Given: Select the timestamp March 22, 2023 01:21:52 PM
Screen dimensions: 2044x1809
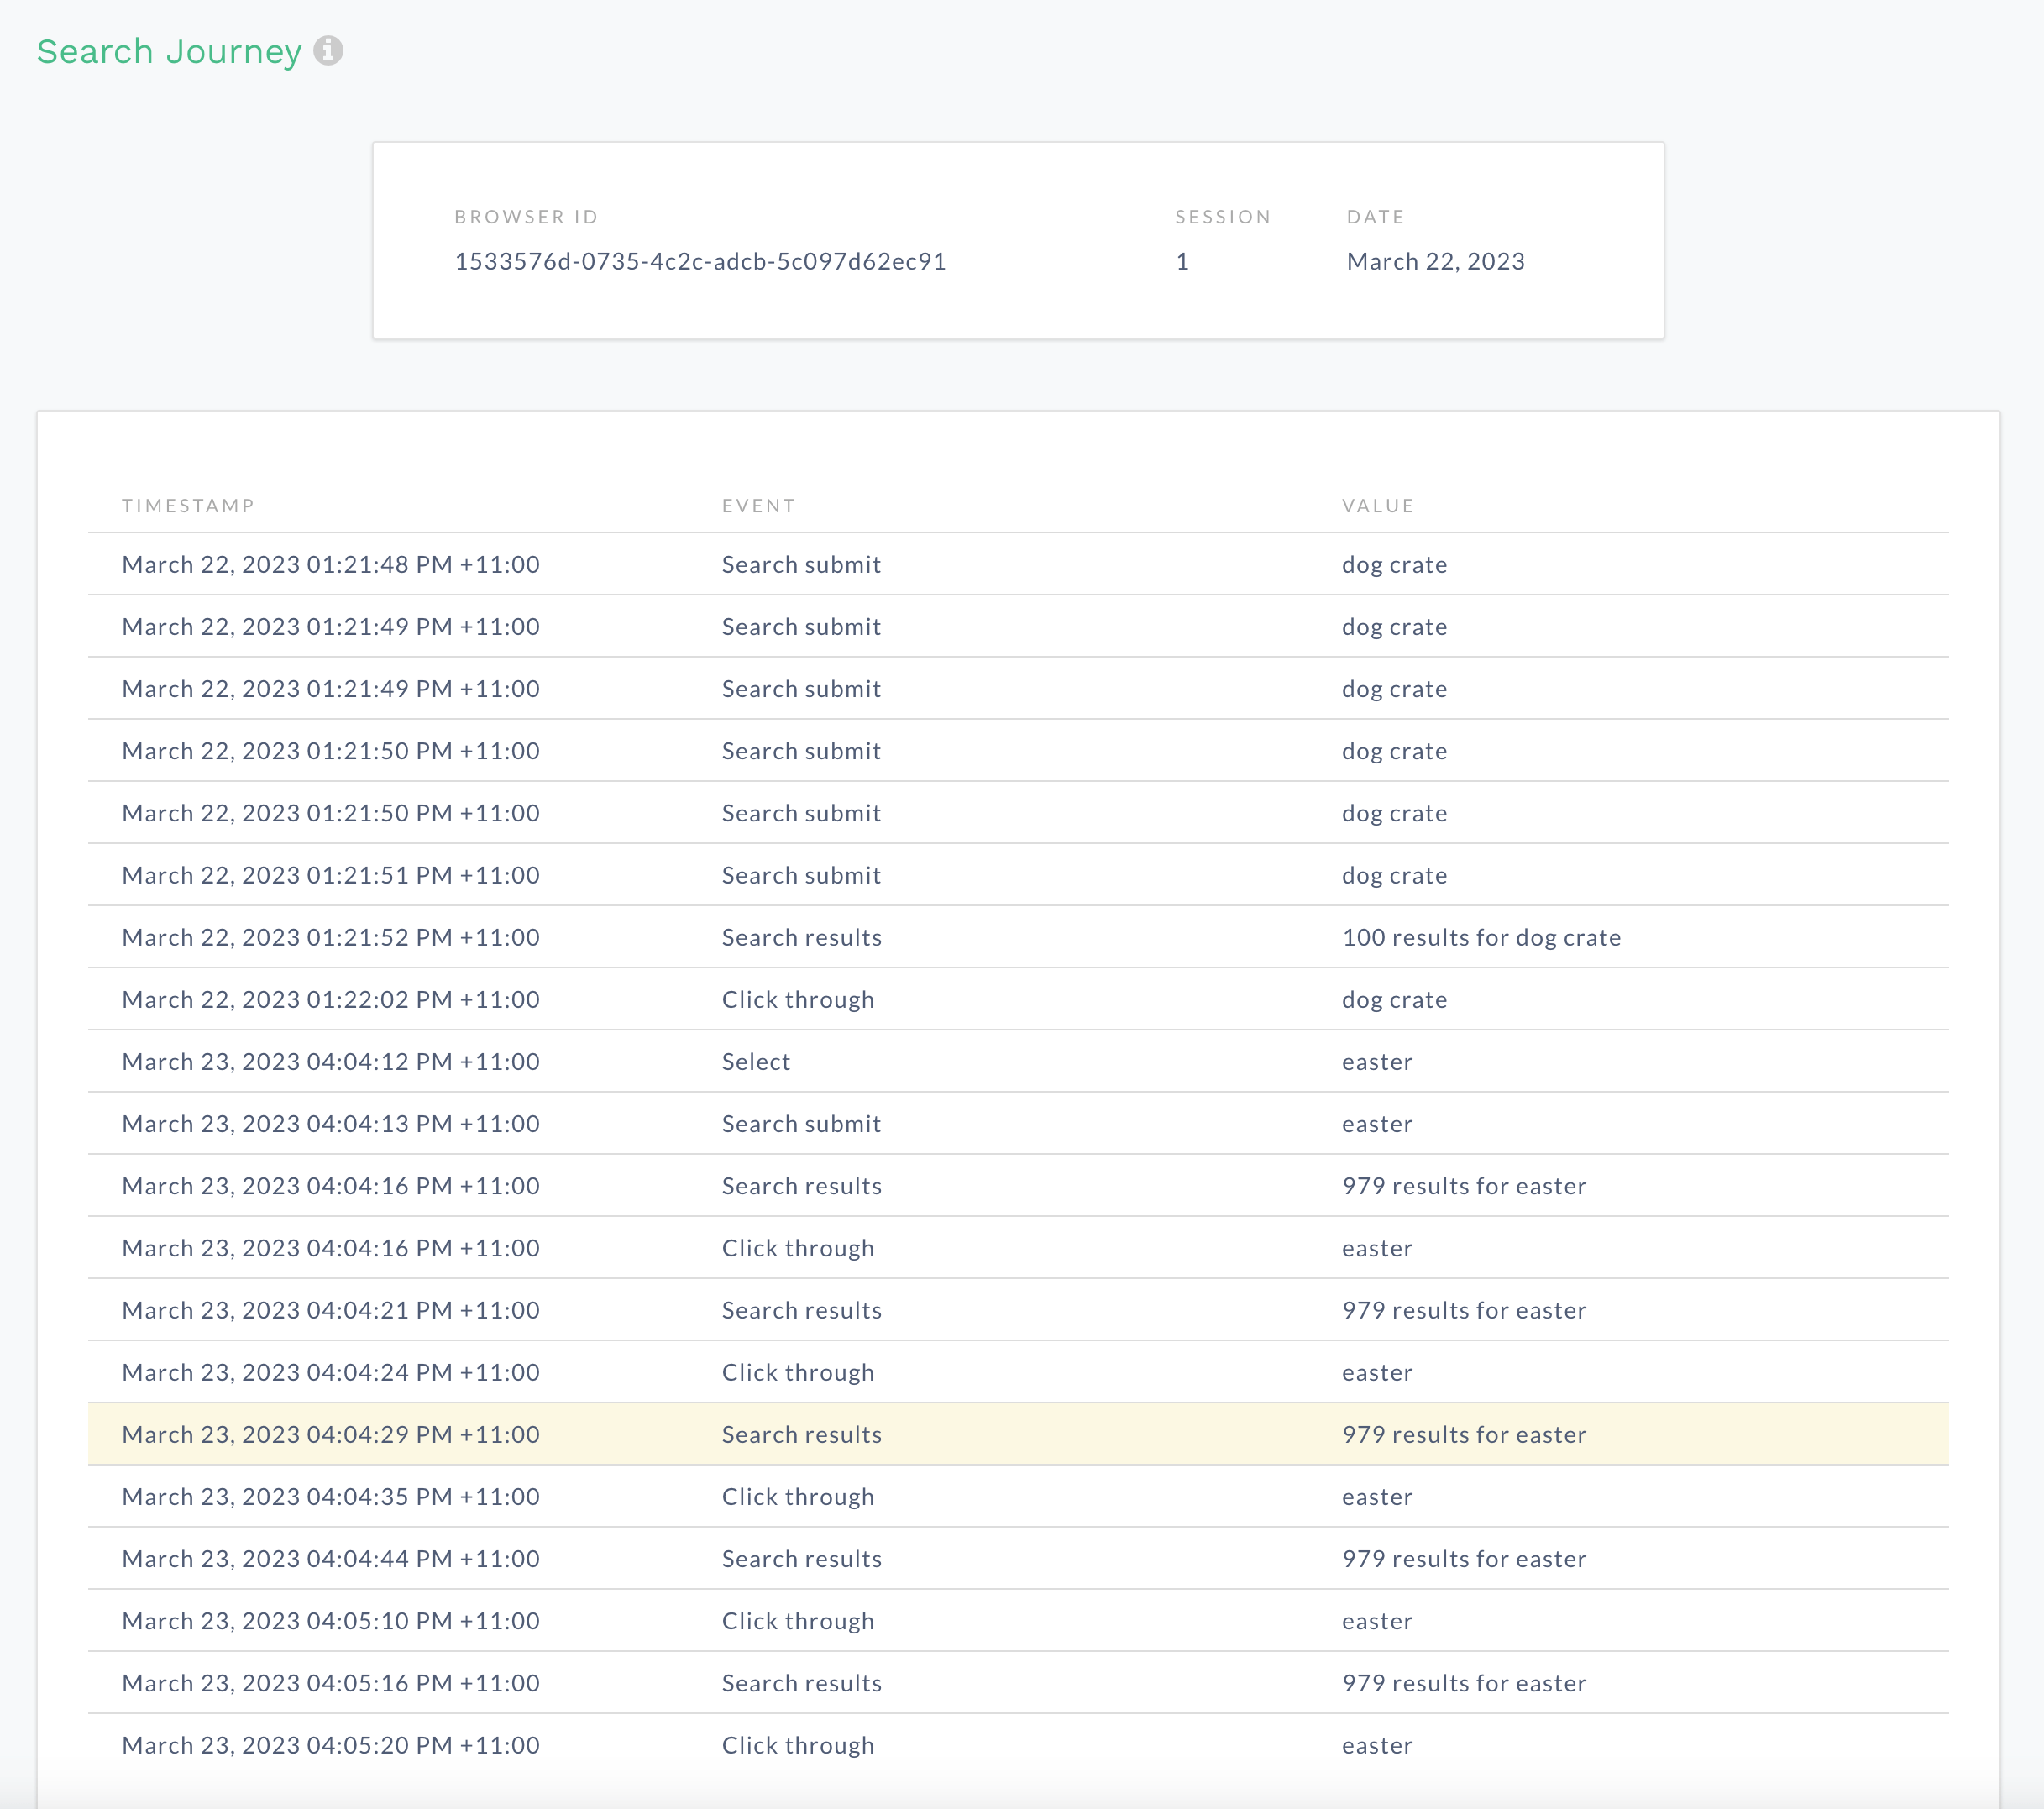Looking at the screenshot, I should pos(330,937).
